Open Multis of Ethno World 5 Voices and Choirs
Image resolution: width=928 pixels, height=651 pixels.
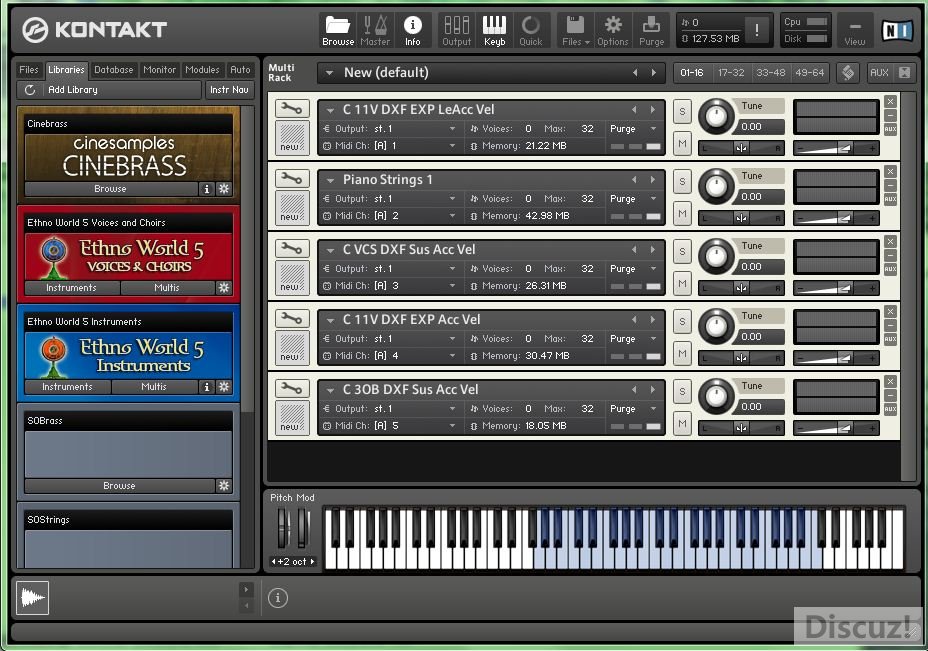167,288
